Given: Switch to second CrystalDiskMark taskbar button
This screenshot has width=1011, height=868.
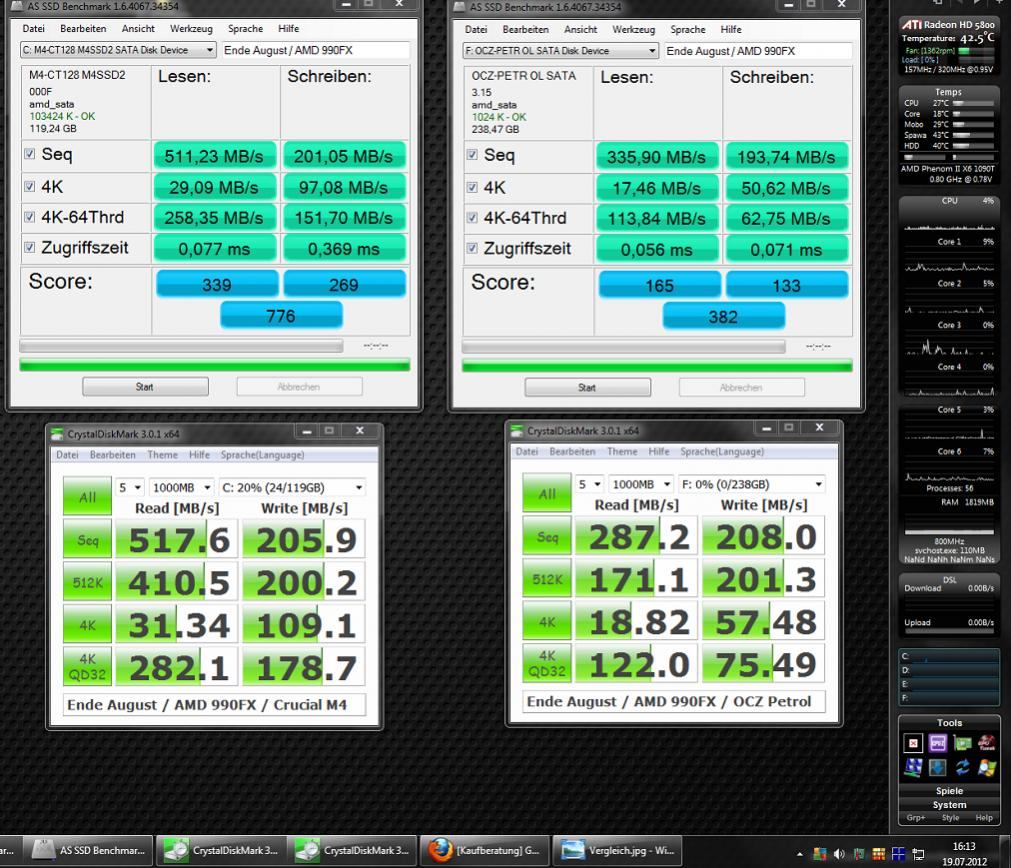Looking at the screenshot, I should 353,851.
